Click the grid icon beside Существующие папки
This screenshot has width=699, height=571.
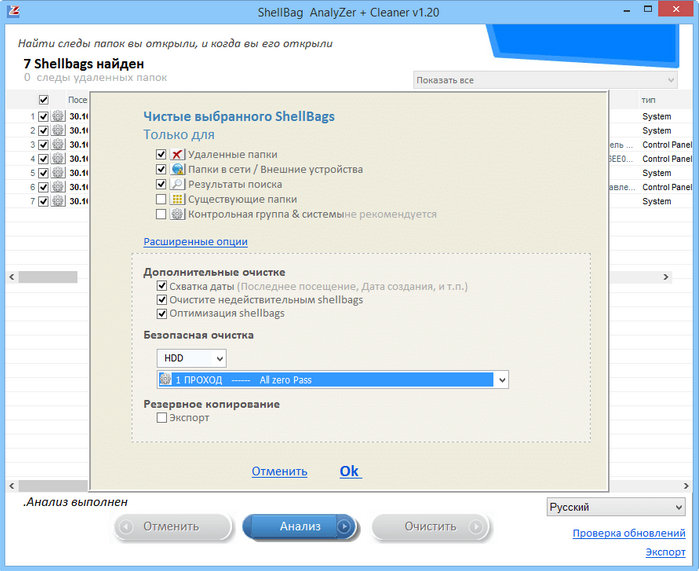[177, 199]
